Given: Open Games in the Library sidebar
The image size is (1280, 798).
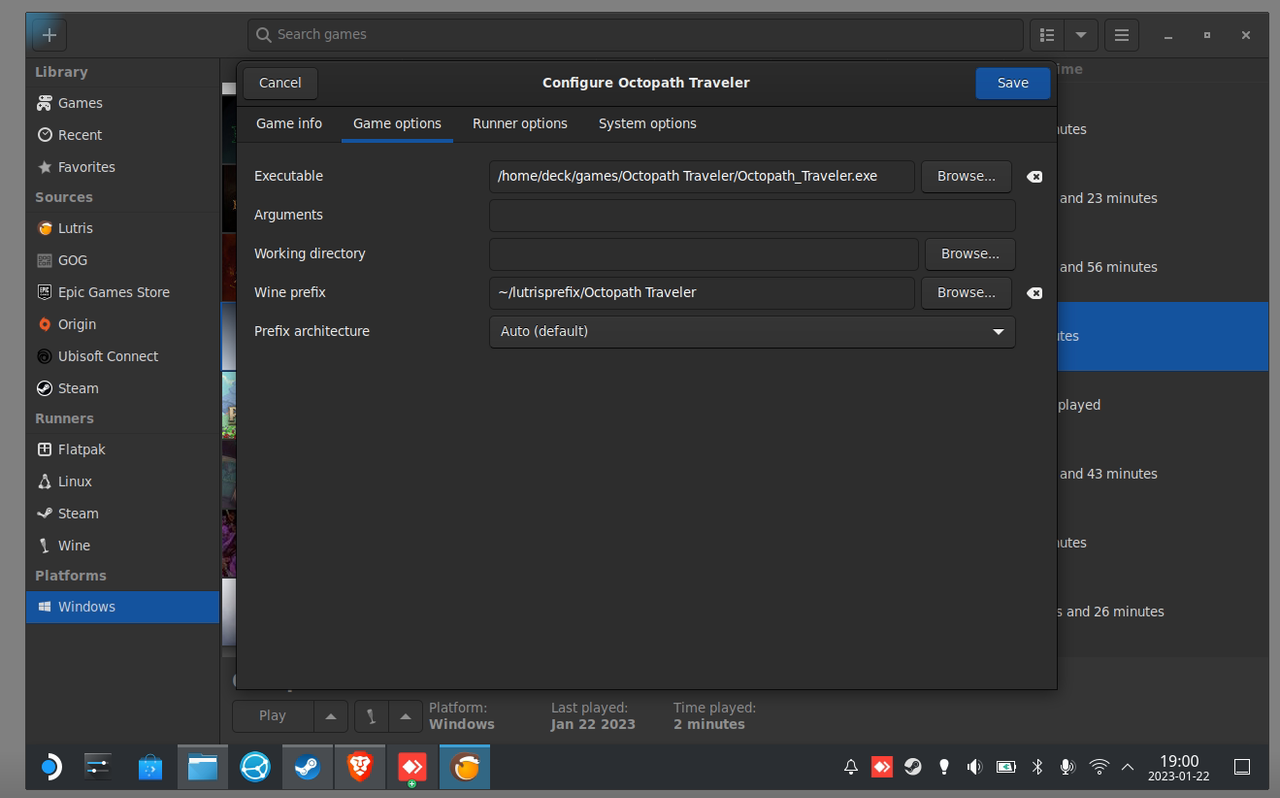Looking at the screenshot, I should 122,103.
